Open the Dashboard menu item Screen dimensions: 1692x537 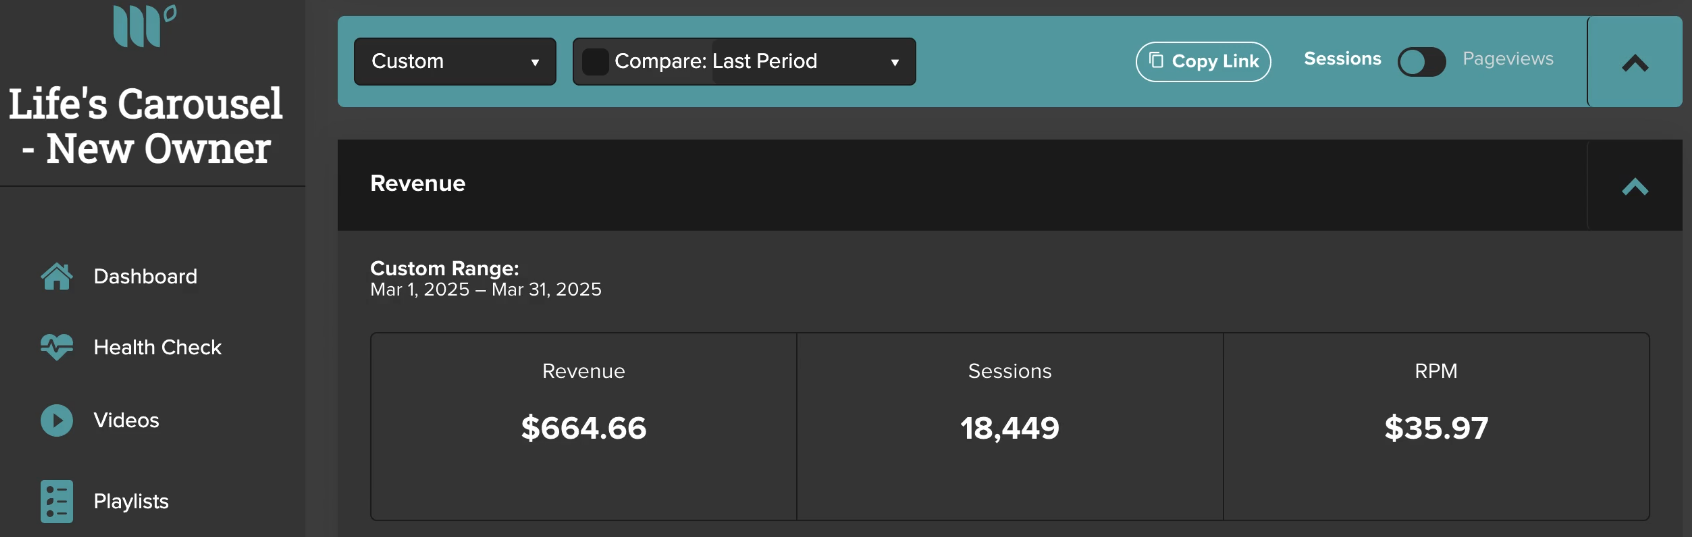click(x=145, y=276)
